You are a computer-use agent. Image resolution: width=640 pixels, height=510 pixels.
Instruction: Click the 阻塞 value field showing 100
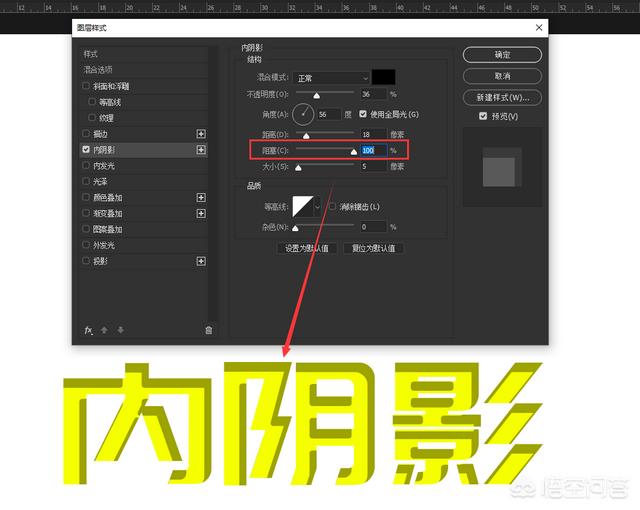373,150
